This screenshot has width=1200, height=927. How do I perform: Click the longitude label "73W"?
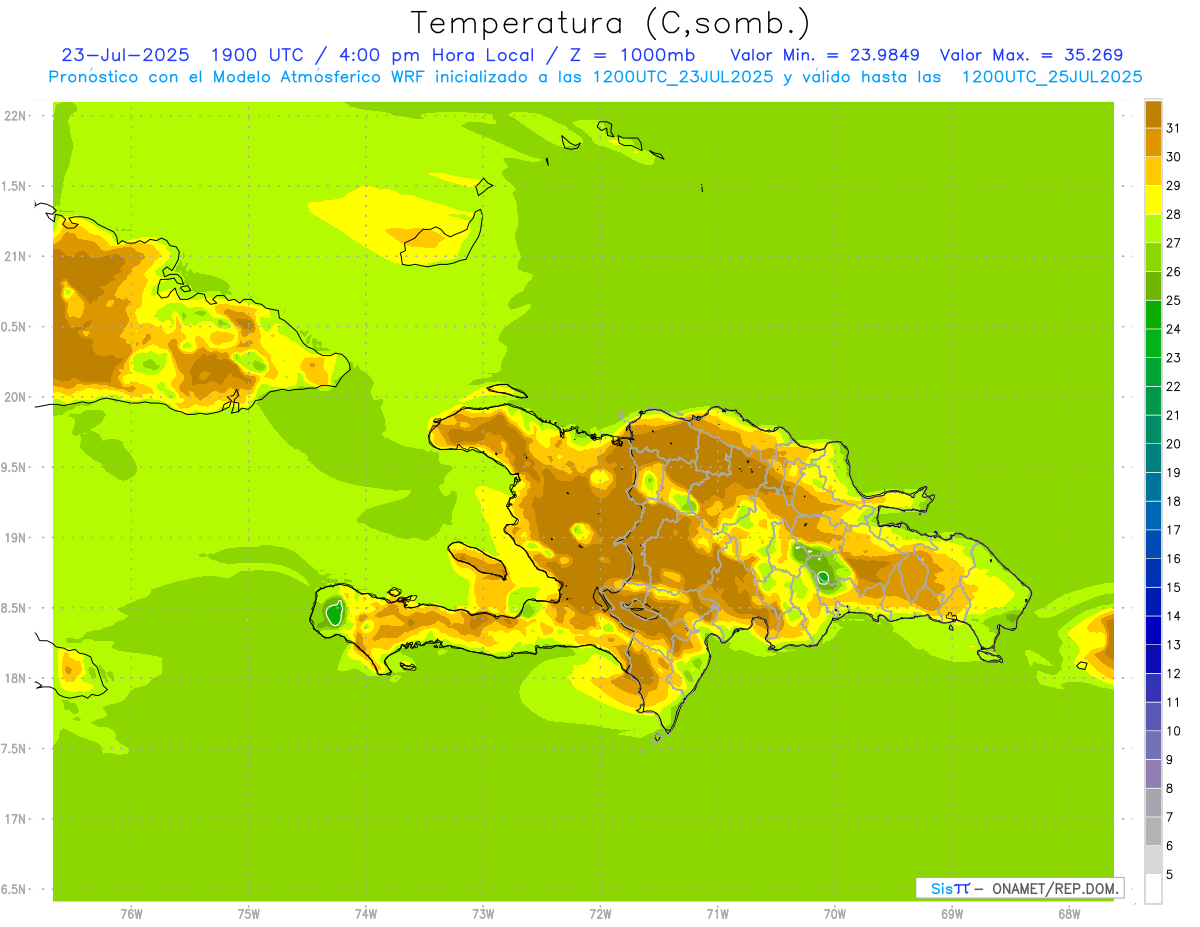pyautogui.click(x=483, y=914)
